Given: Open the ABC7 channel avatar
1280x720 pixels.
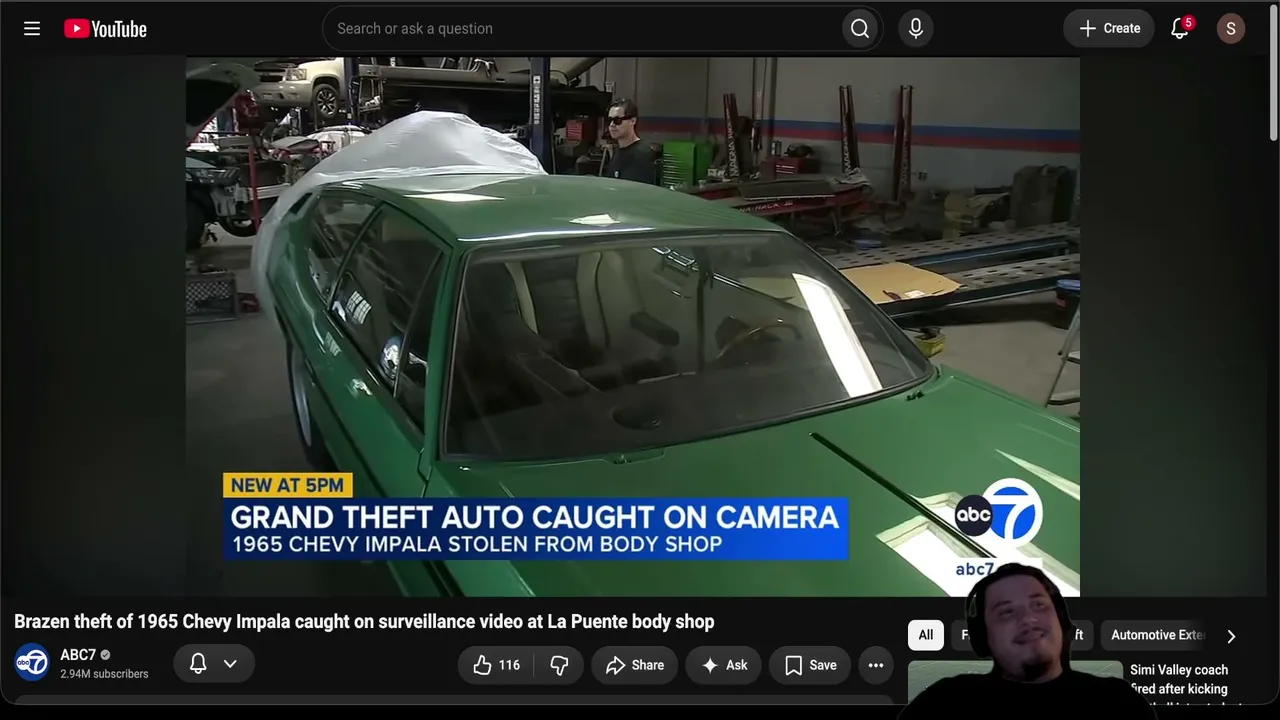Looking at the screenshot, I should point(32,663).
